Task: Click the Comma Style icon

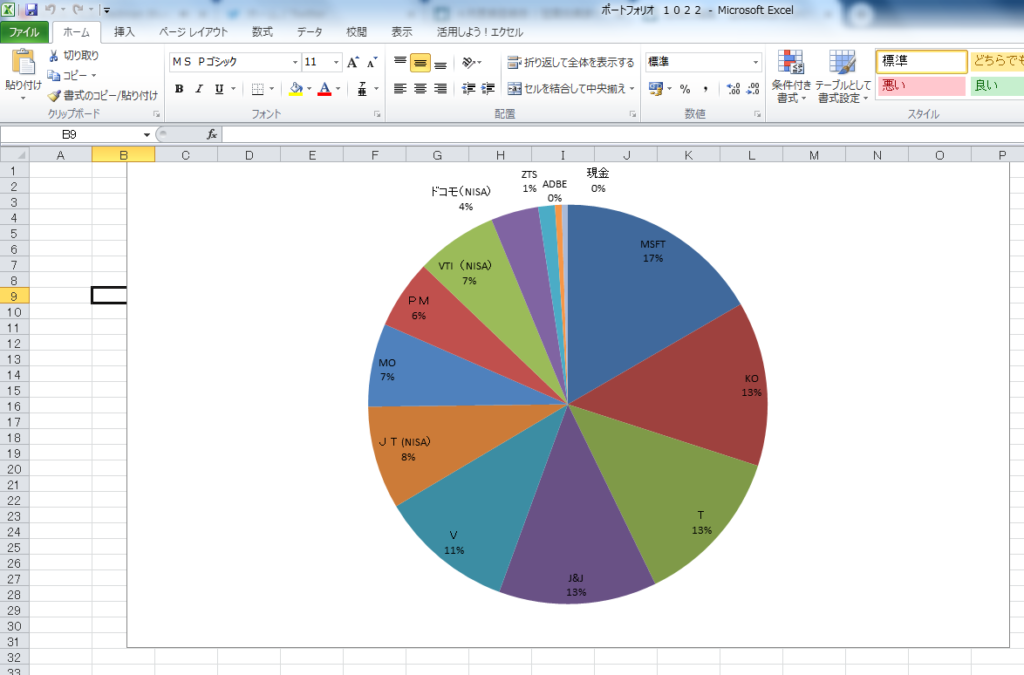Action: [x=705, y=89]
